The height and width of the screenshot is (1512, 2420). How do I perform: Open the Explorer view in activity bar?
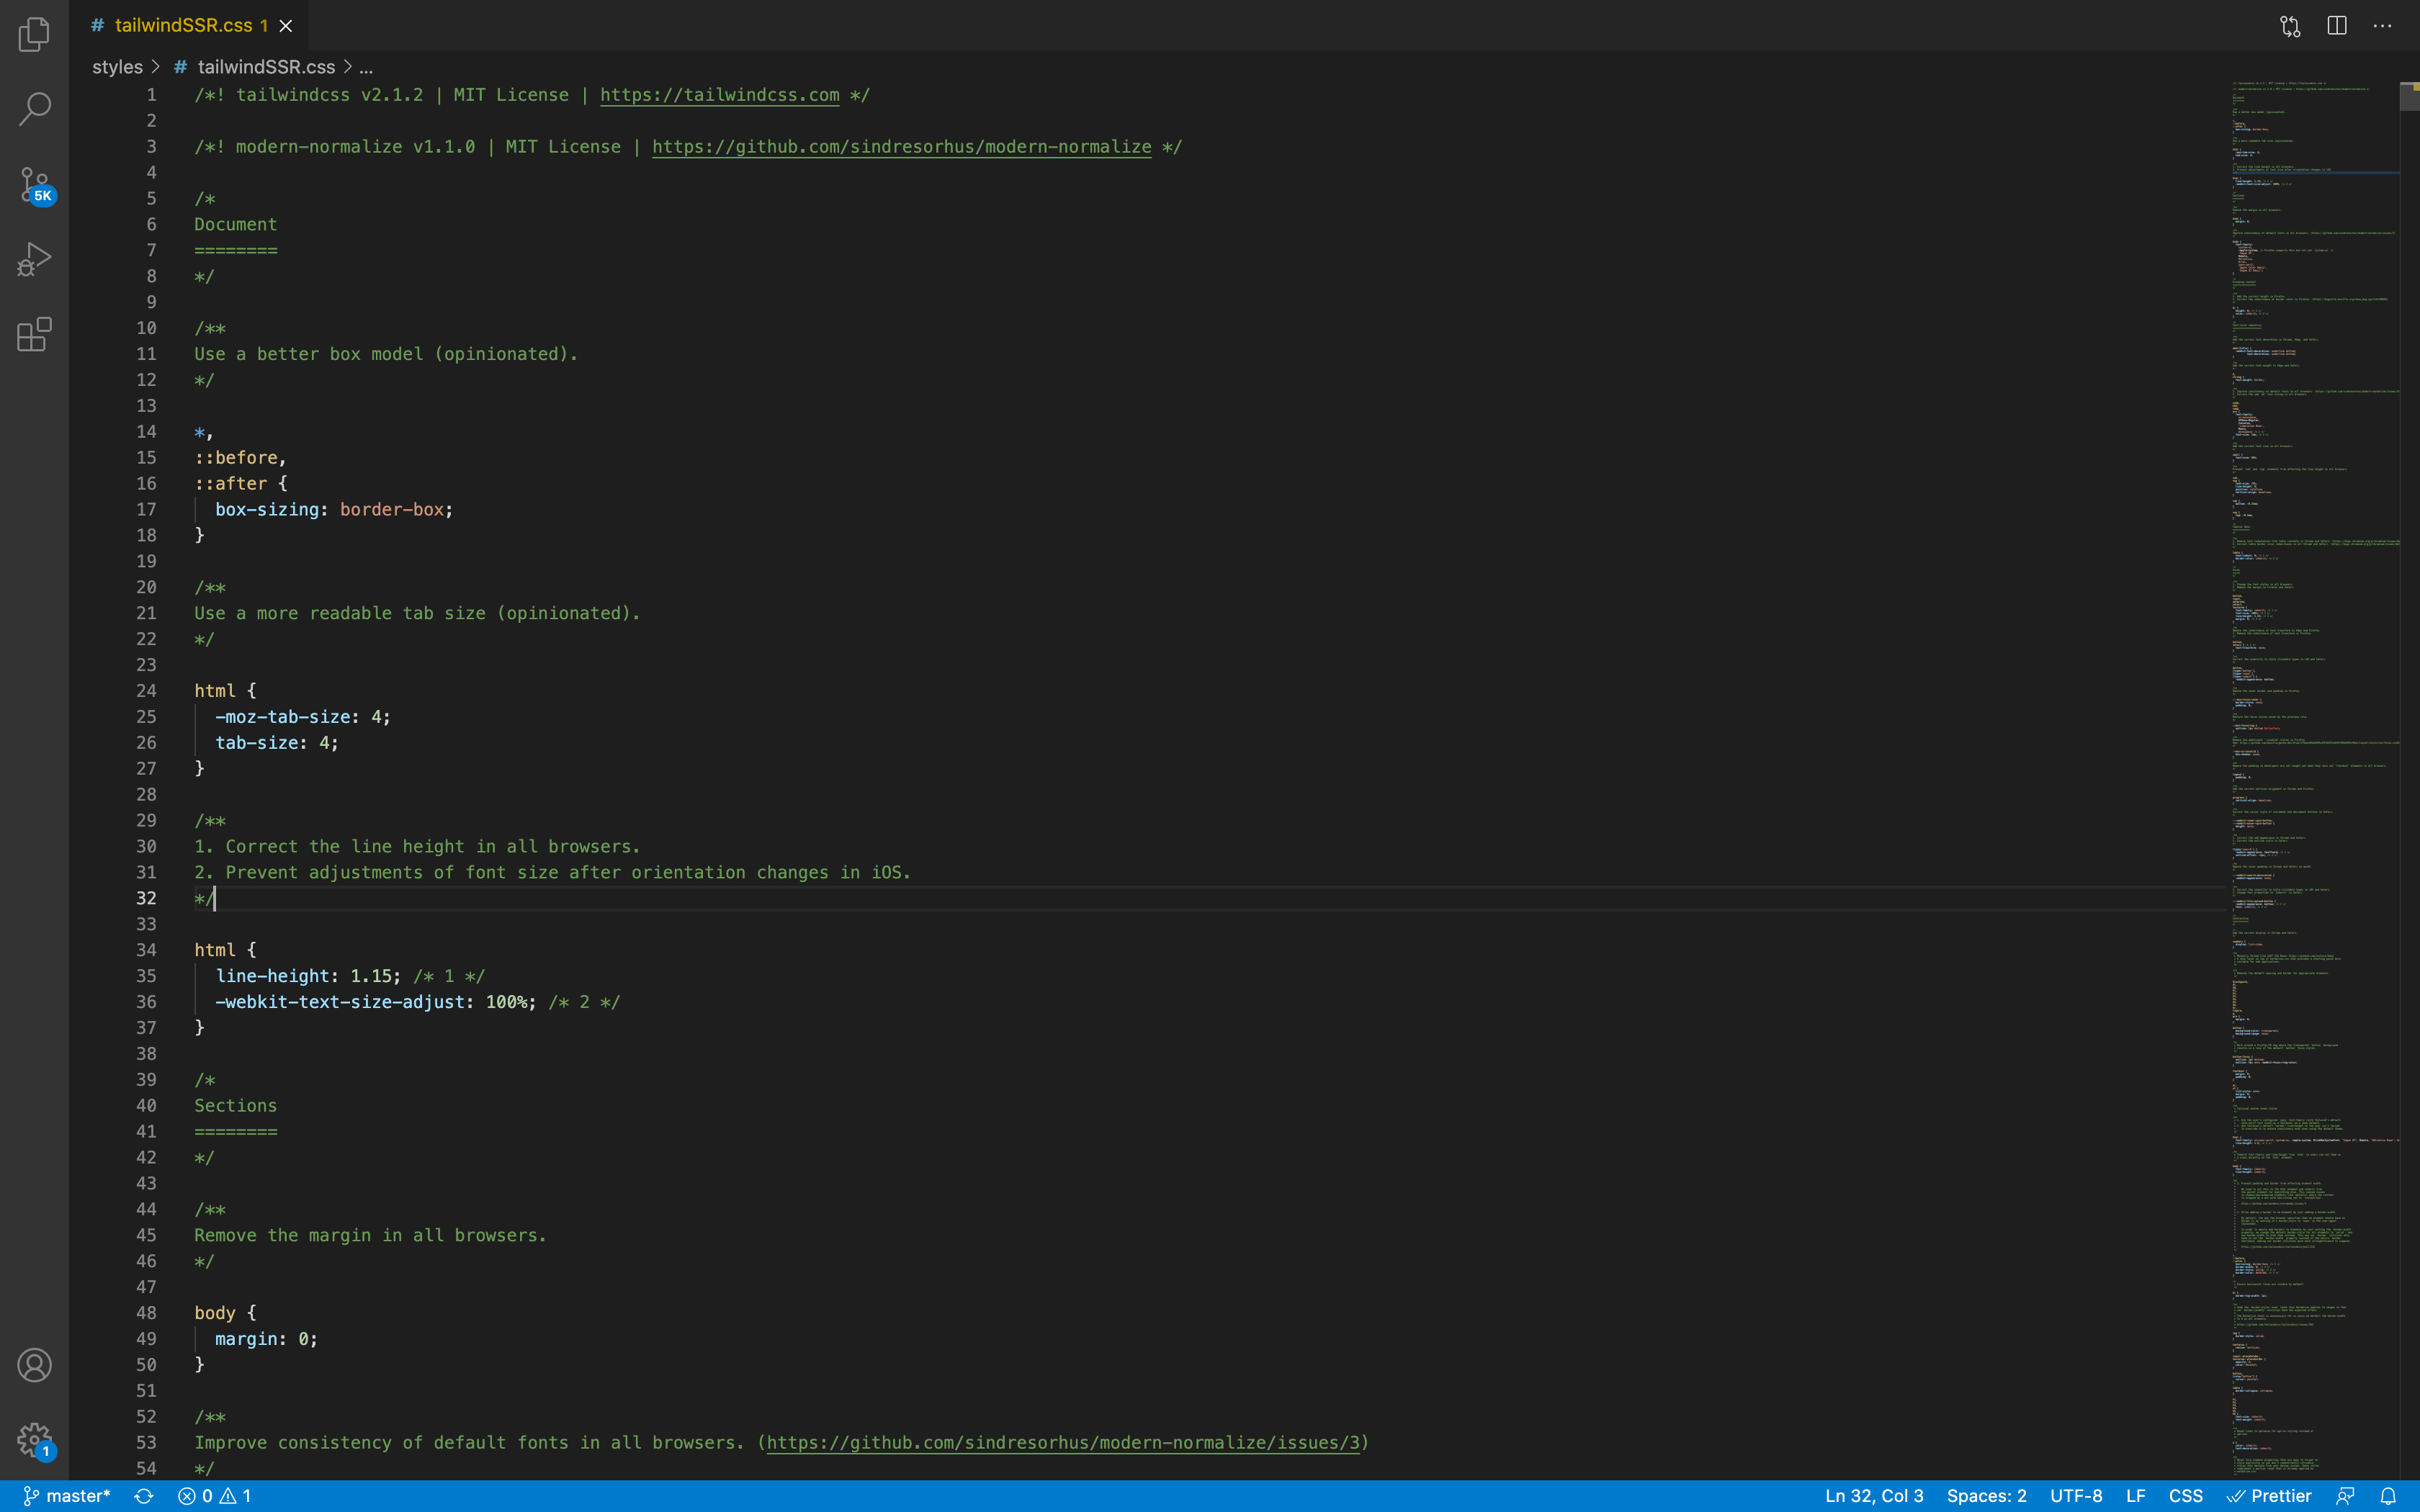click(x=34, y=34)
